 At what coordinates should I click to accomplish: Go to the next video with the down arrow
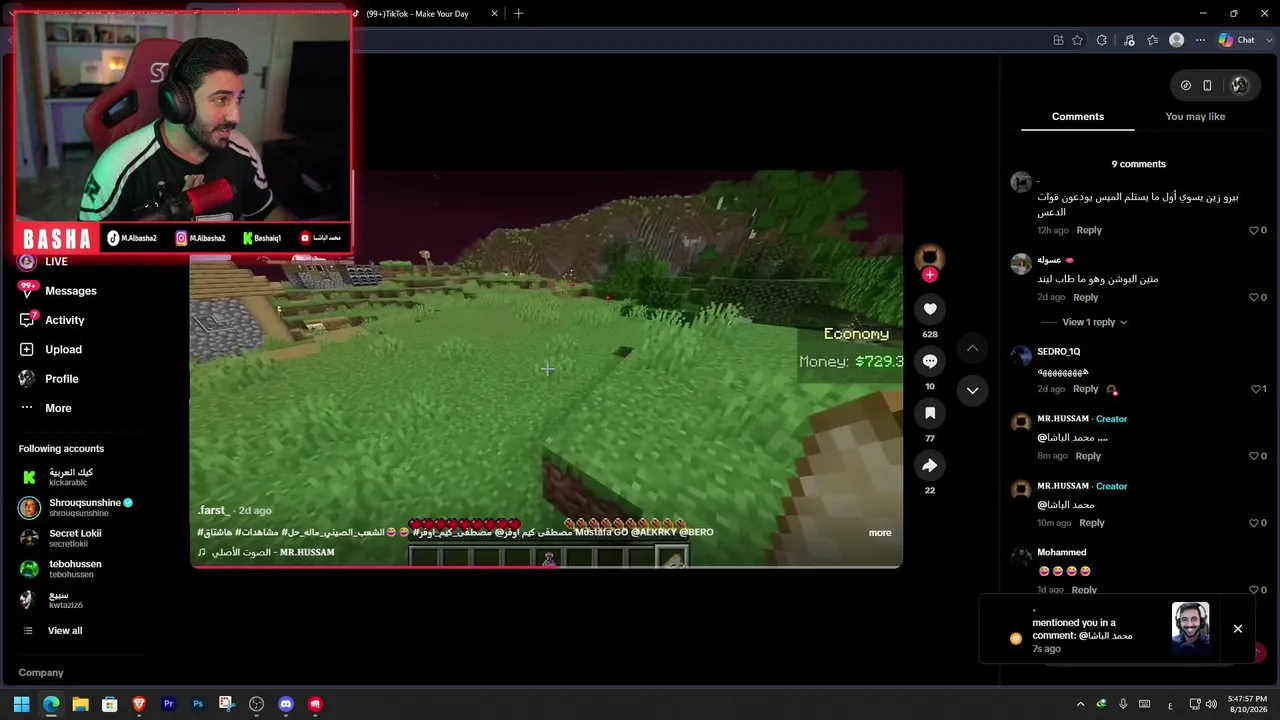[x=972, y=390]
